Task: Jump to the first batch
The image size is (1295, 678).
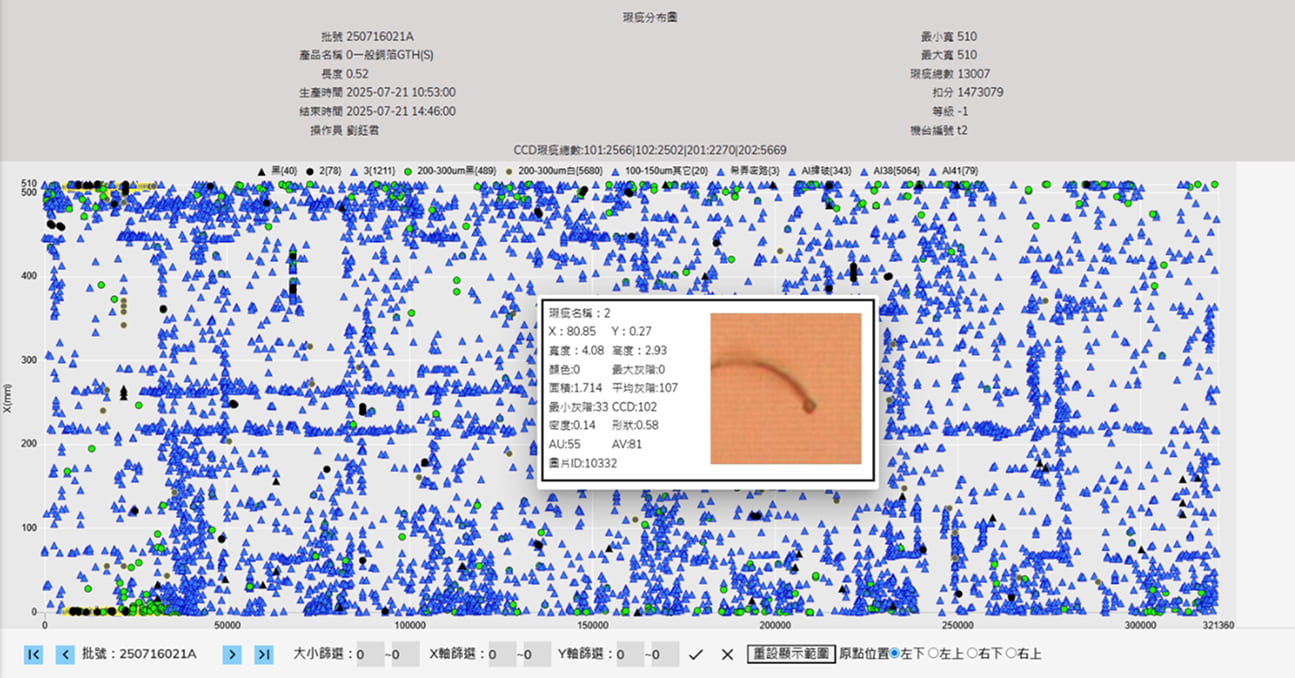Action: (x=34, y=654)
